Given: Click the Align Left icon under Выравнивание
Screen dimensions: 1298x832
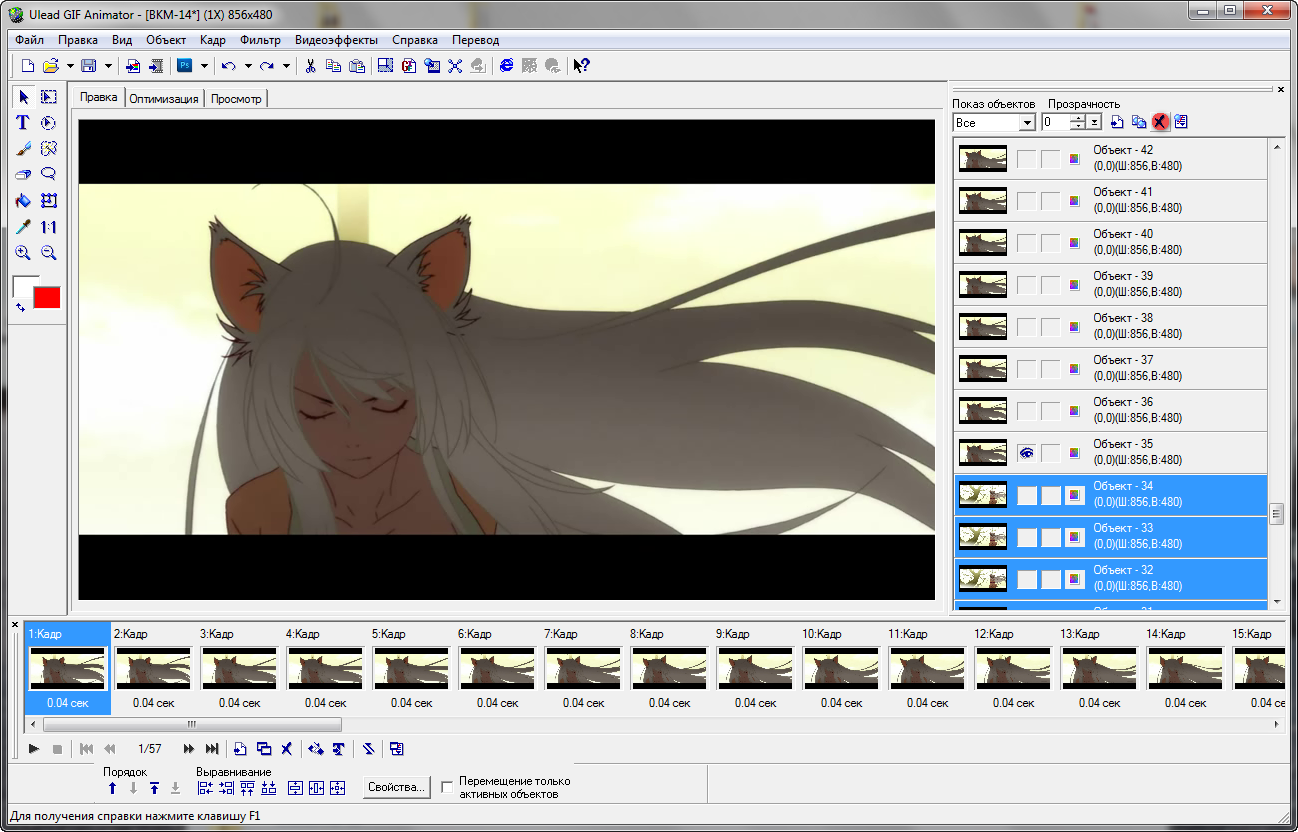Looking at the screenshot, I should 205,788.
